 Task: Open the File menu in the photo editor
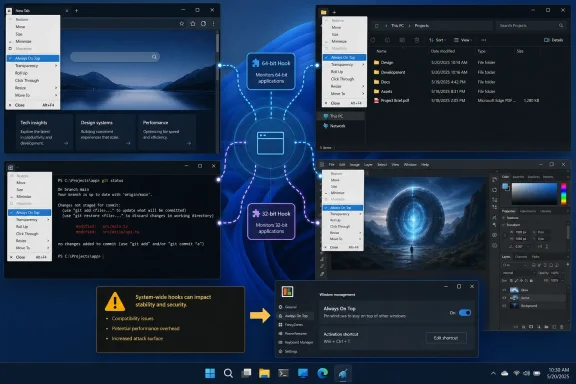coord(331,165)
